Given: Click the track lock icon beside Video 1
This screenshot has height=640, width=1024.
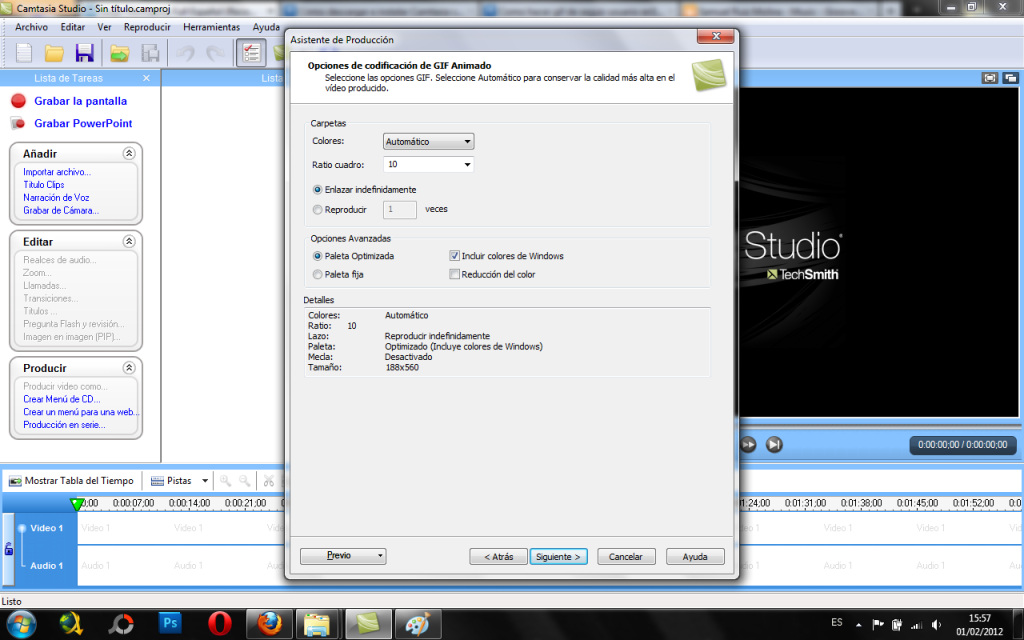Looking at the screenshot, I should click(x=8, y=549).
